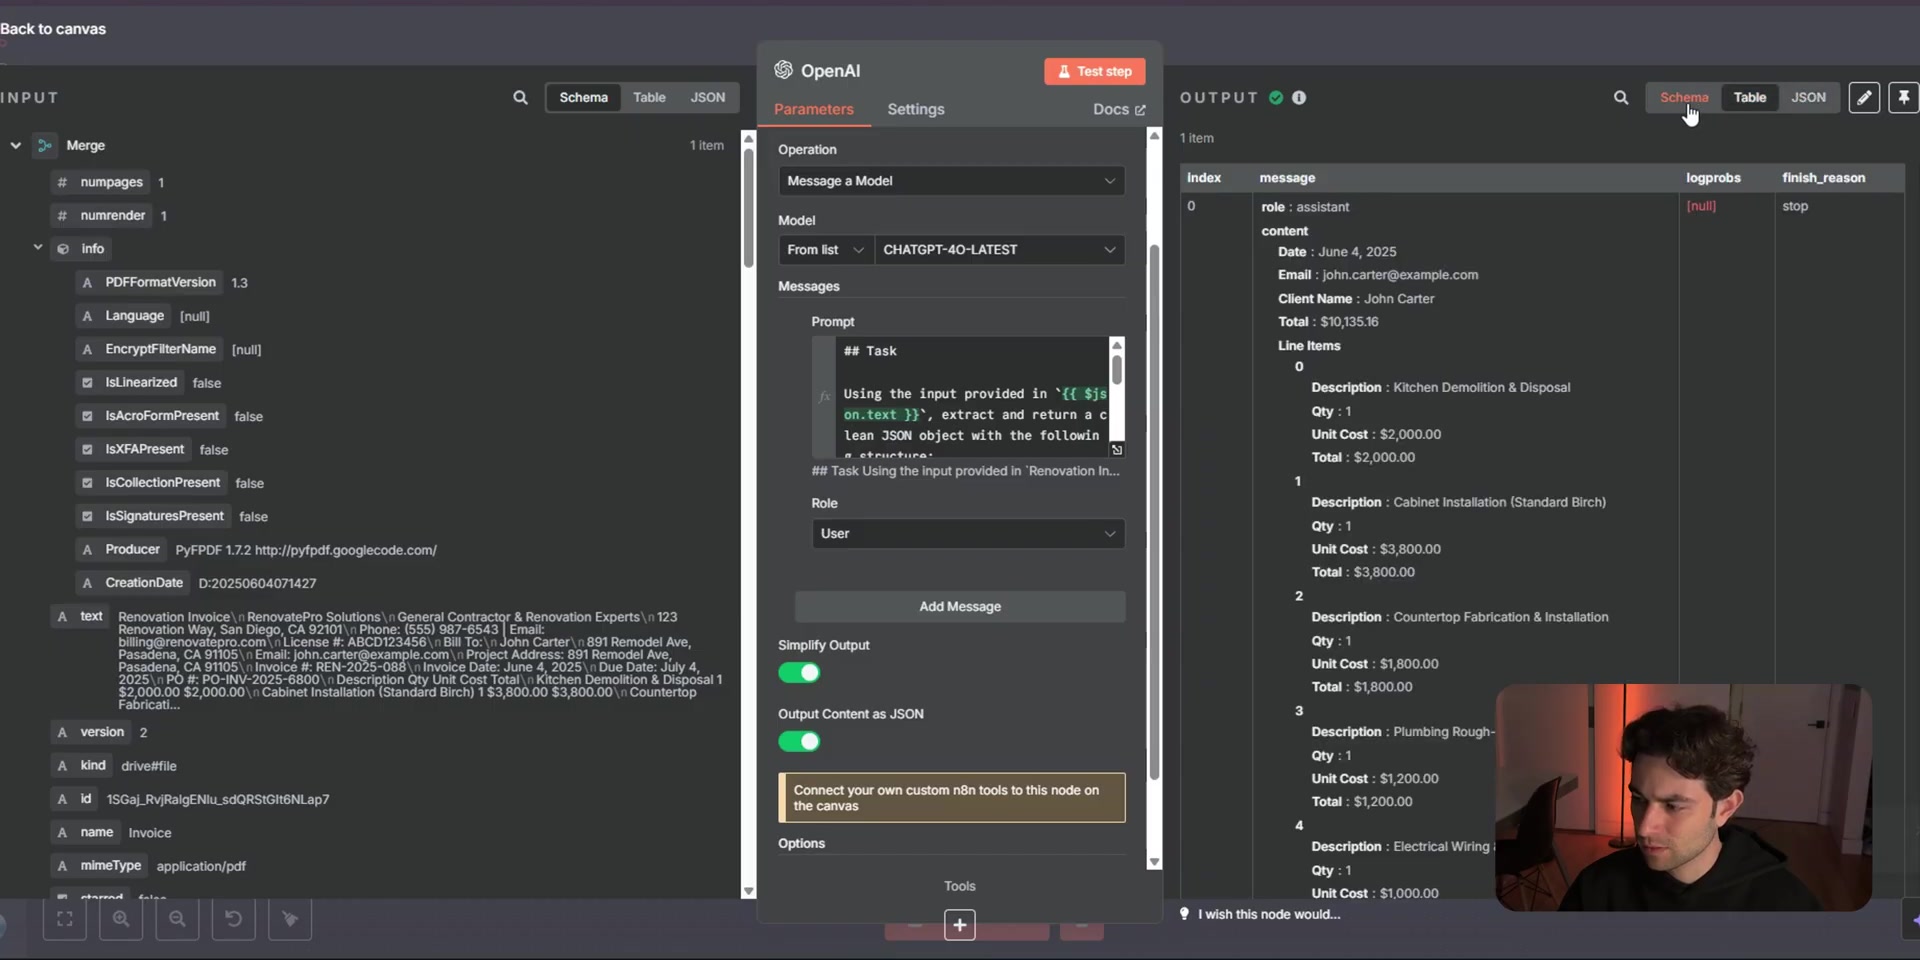Open Docs external link

point(1119,110)
